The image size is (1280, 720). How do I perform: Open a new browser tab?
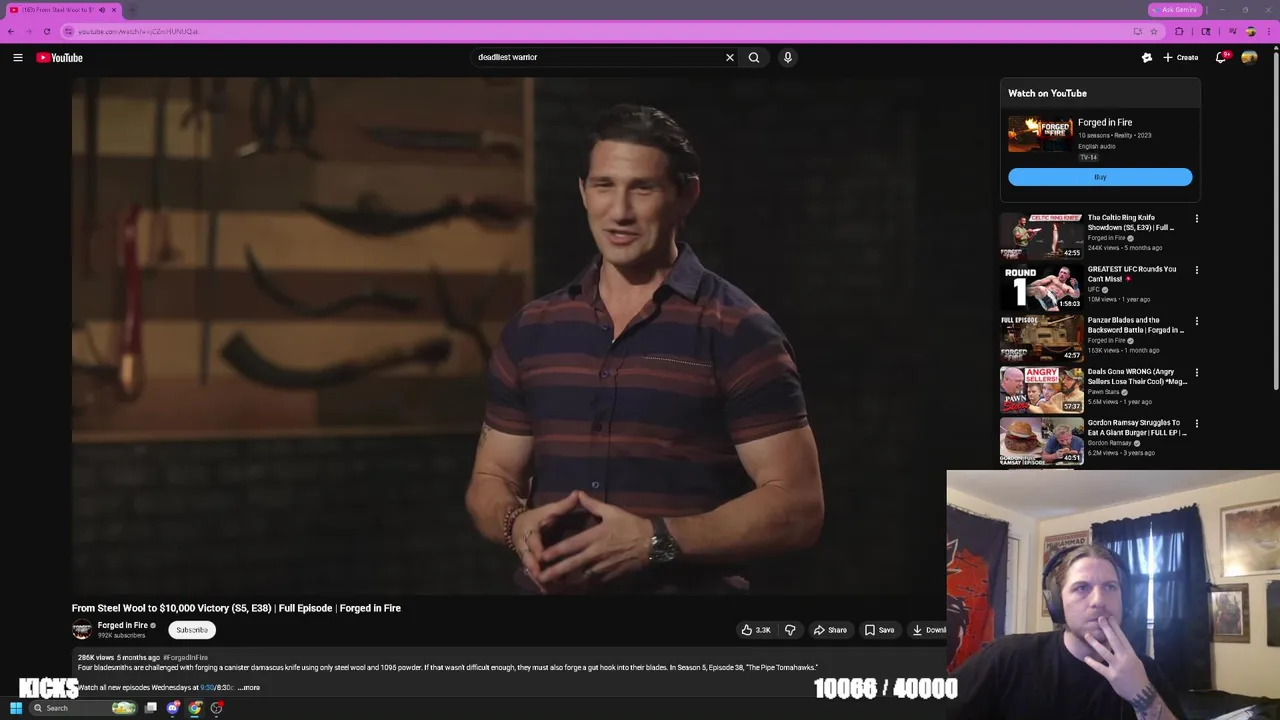(x=132, y=10)
